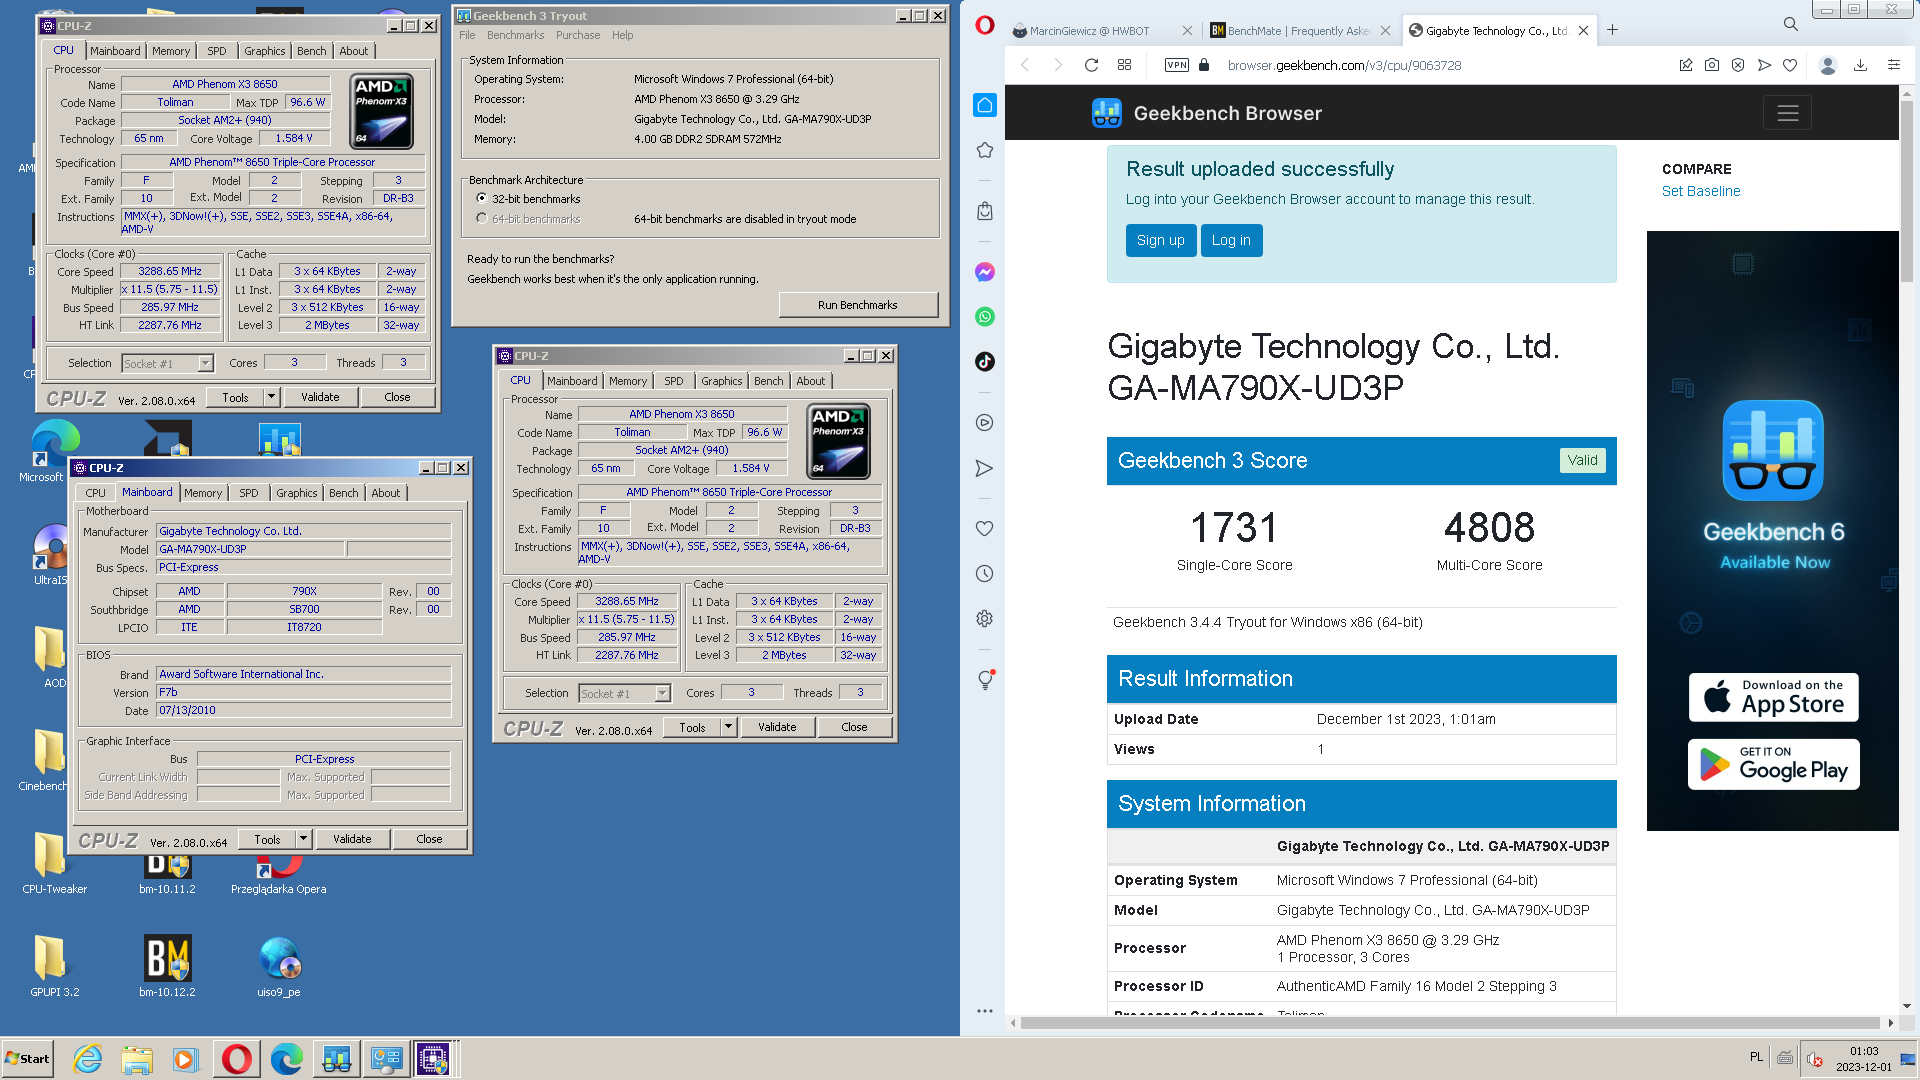Click the browser address bar URL

[x=1344, y=65]
